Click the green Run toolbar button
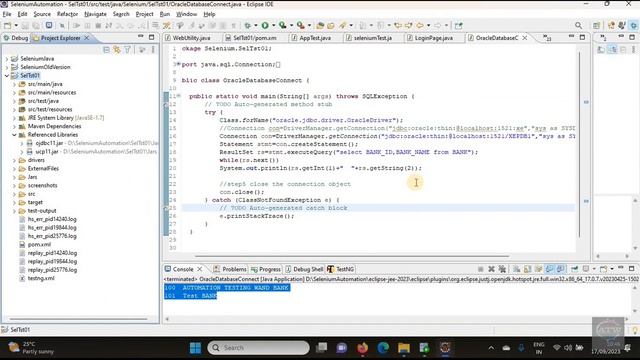 [265, 25]
